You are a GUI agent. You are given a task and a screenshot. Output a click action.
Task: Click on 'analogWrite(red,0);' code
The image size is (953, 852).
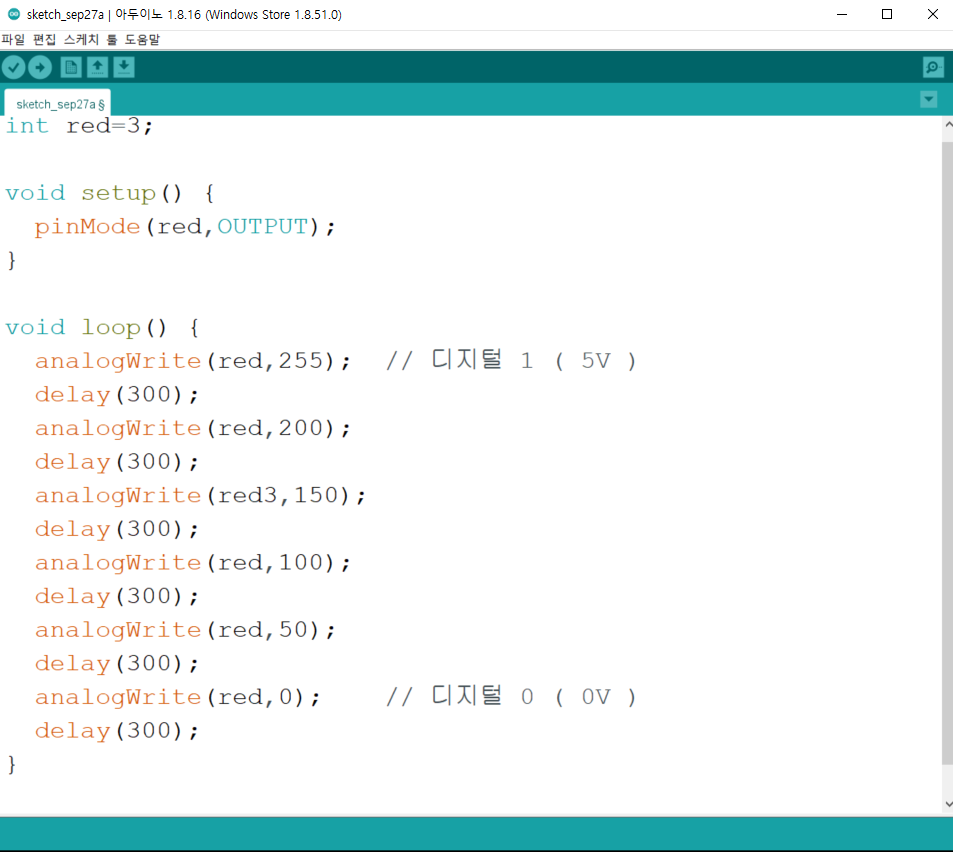pos(177,697)
